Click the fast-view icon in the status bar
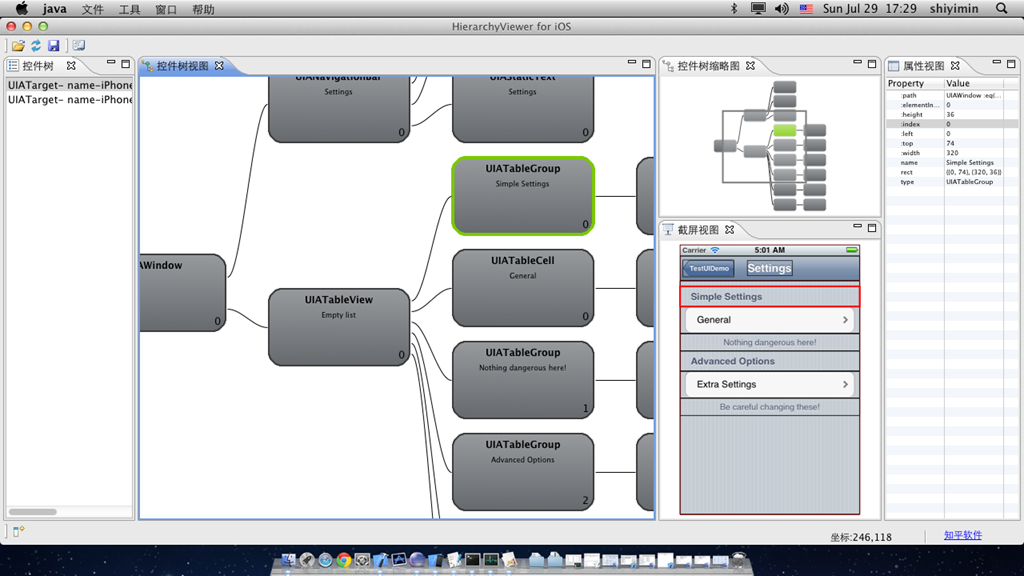 point(18,532)
